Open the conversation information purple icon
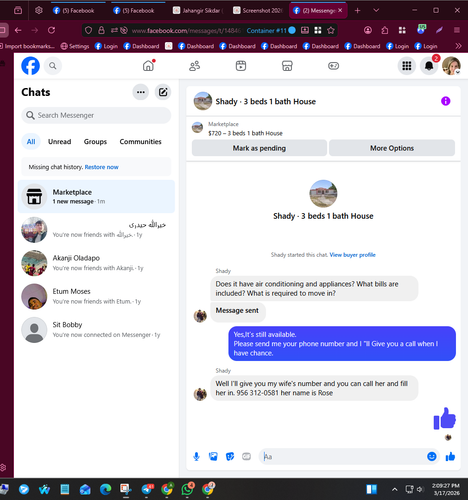The image size is (468, 500). [x=446, y=101]
